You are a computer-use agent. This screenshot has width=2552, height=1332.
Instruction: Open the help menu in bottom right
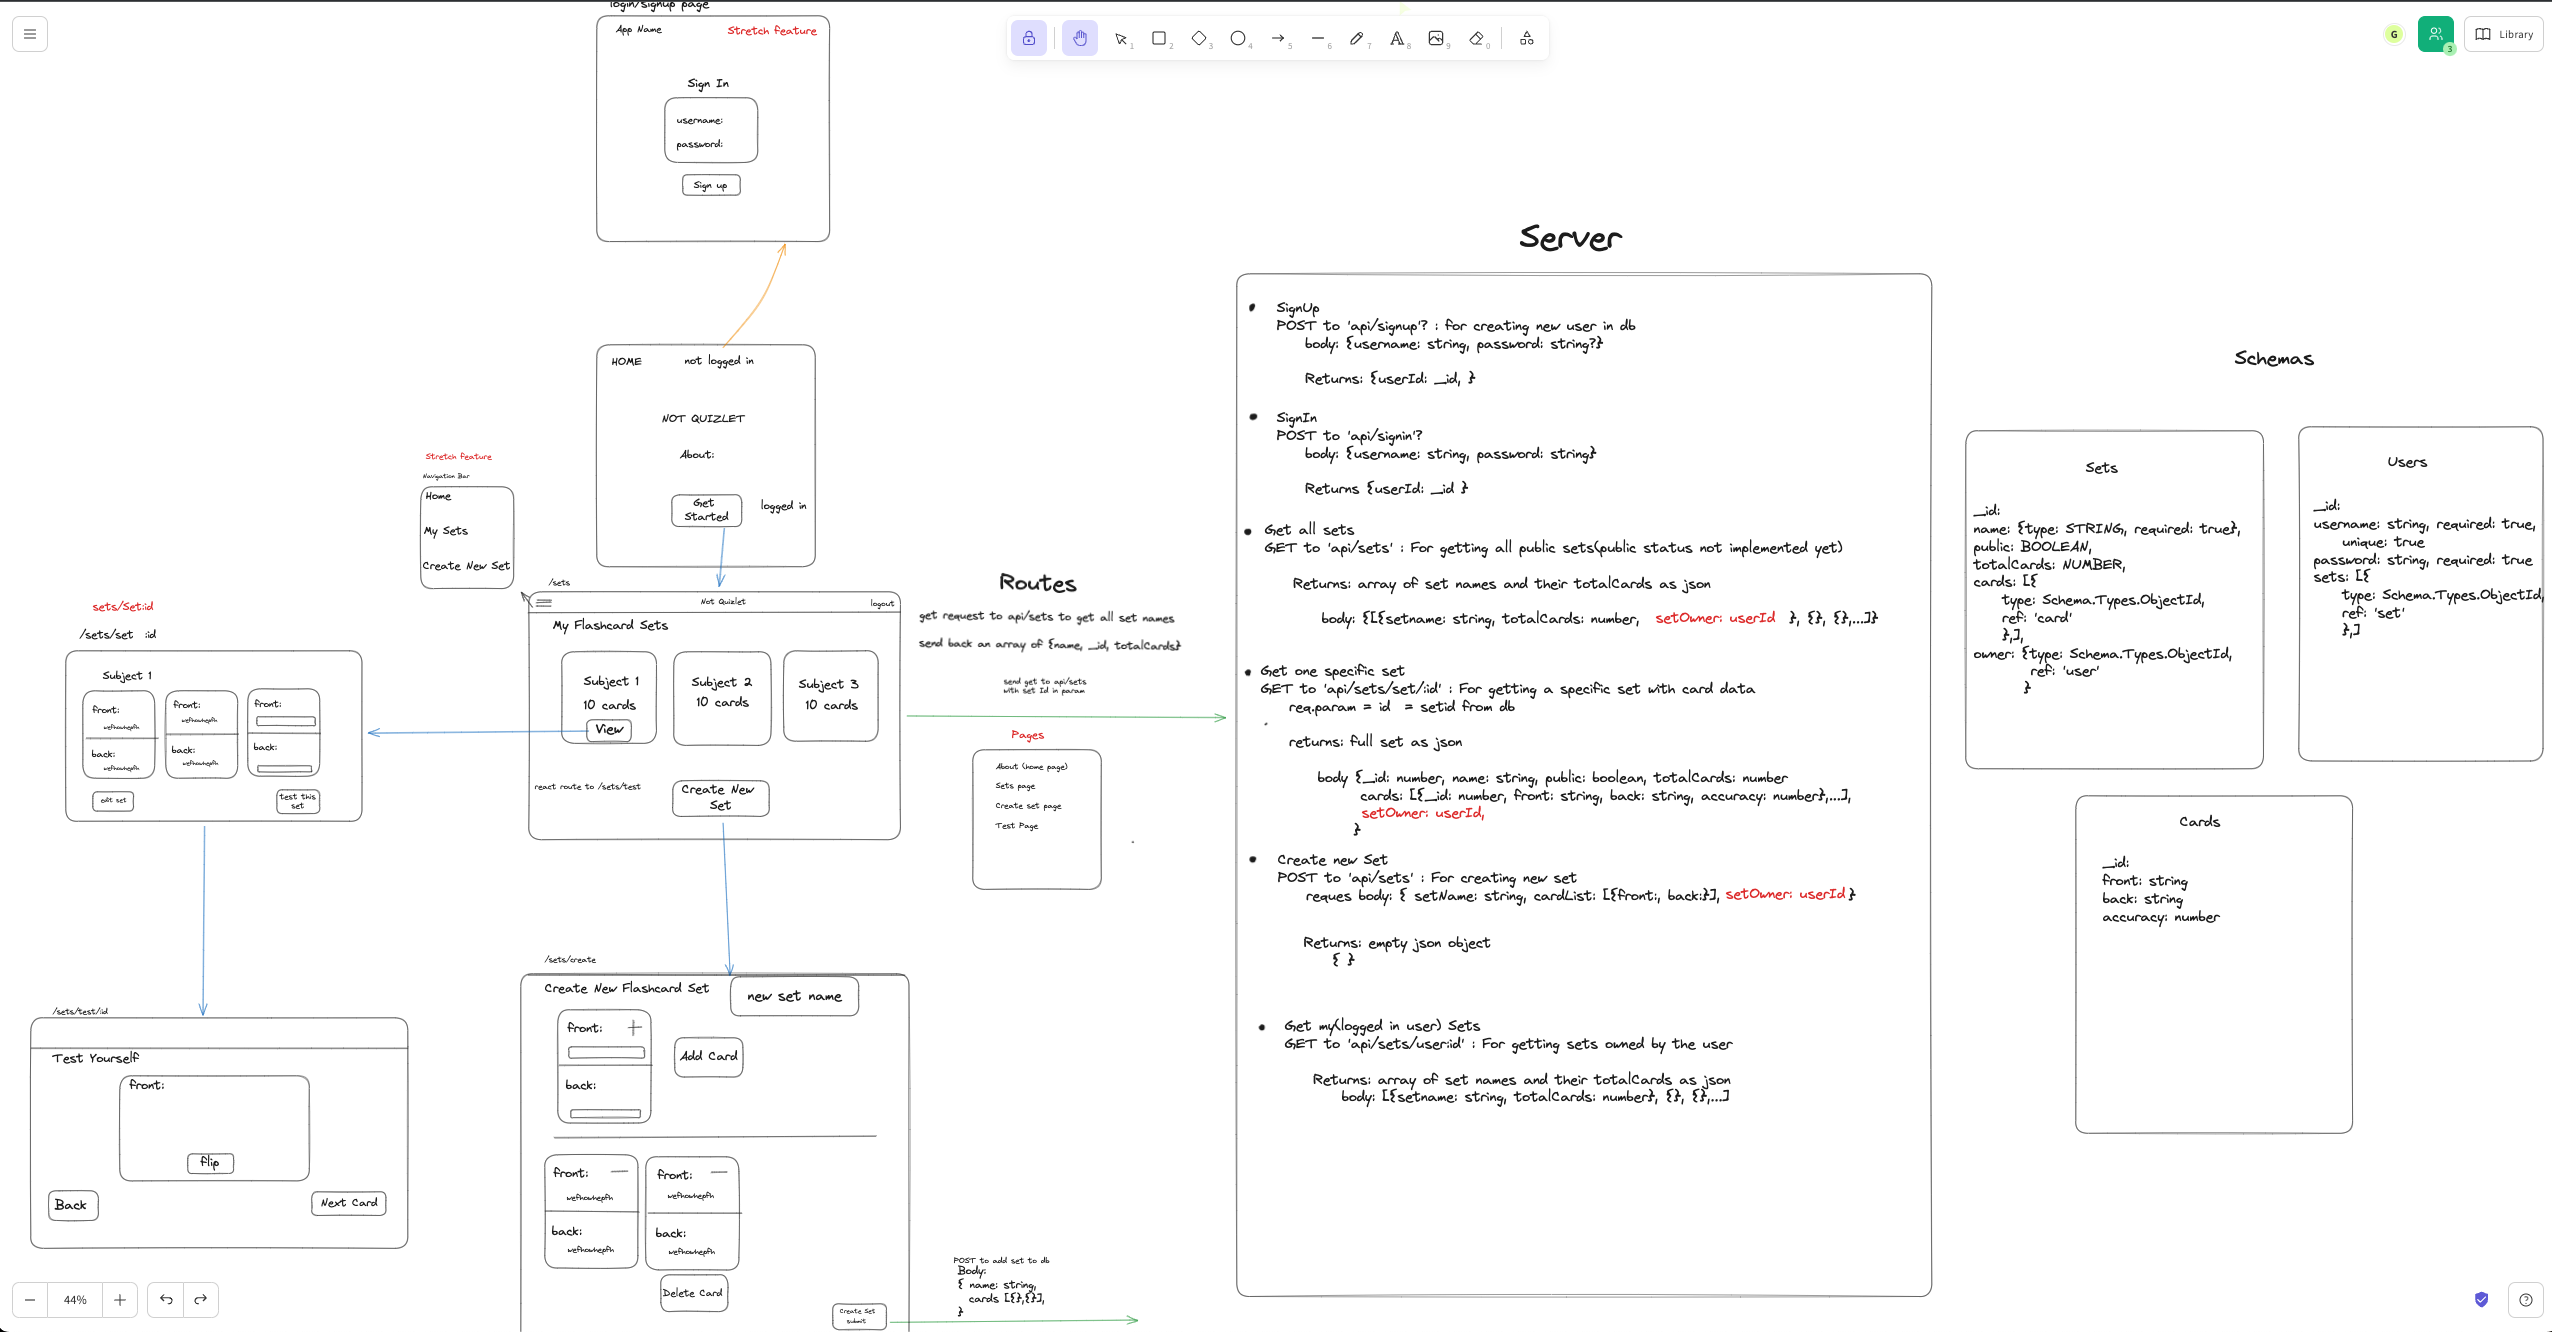(x=2526, y=1299)
